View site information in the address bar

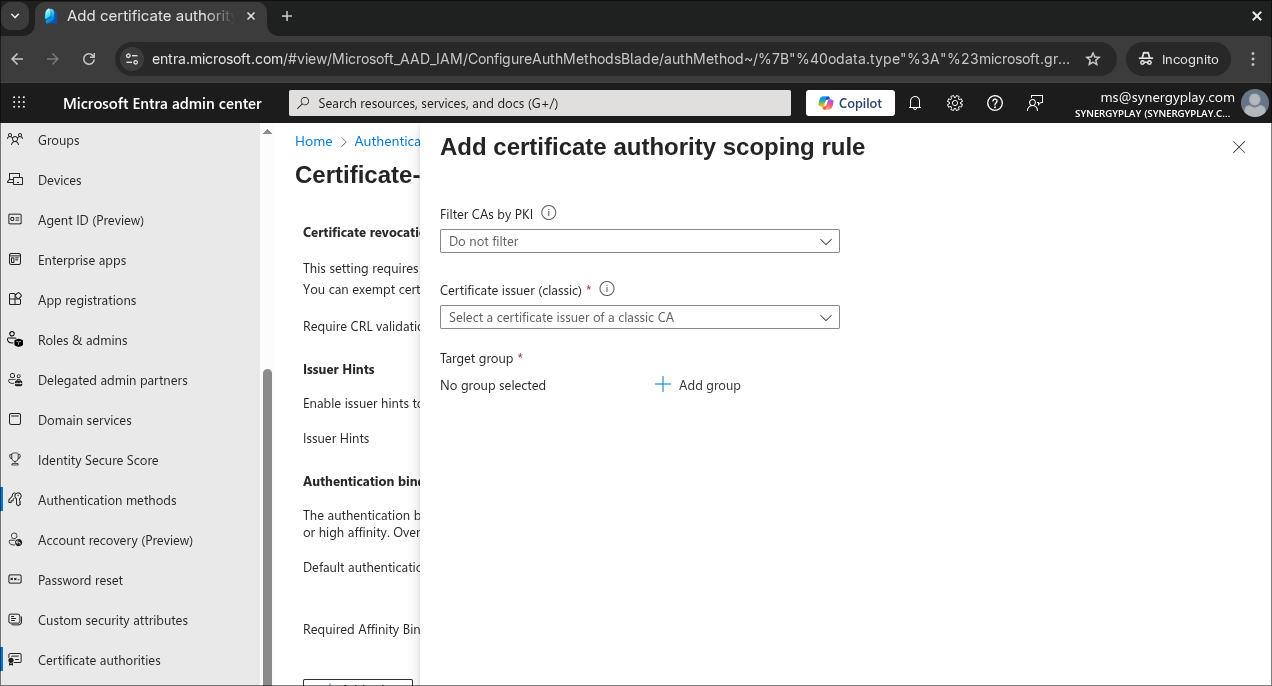click(x=131, y=59)
